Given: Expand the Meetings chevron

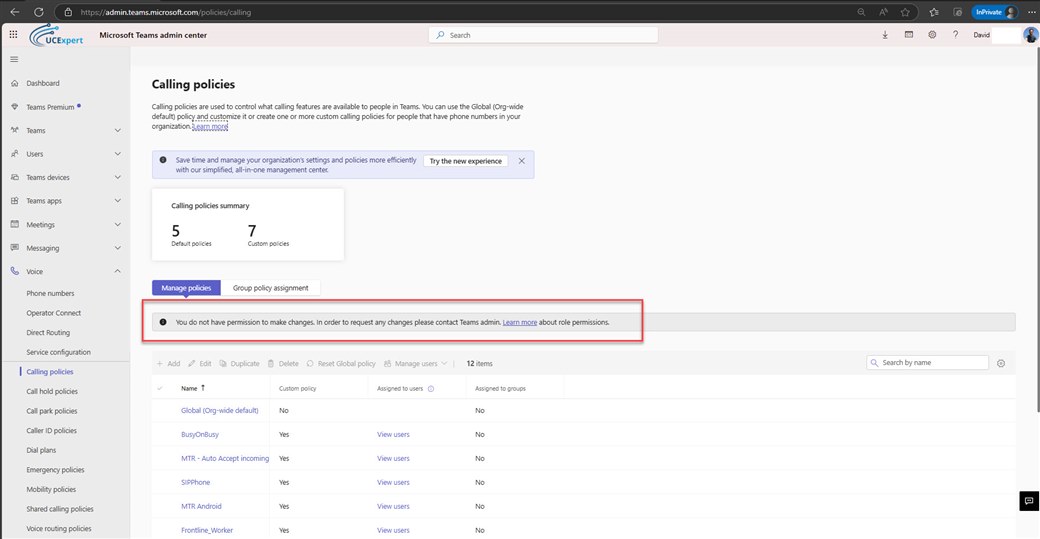Looking at the screenshot, I should pyautogui.click(x=117, y=224).
